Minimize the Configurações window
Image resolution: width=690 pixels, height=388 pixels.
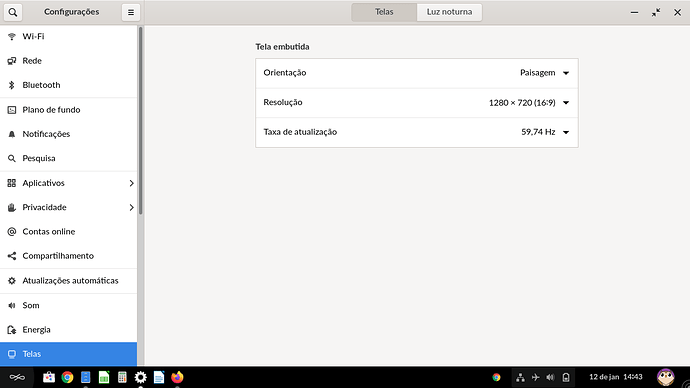coord(634,12)
